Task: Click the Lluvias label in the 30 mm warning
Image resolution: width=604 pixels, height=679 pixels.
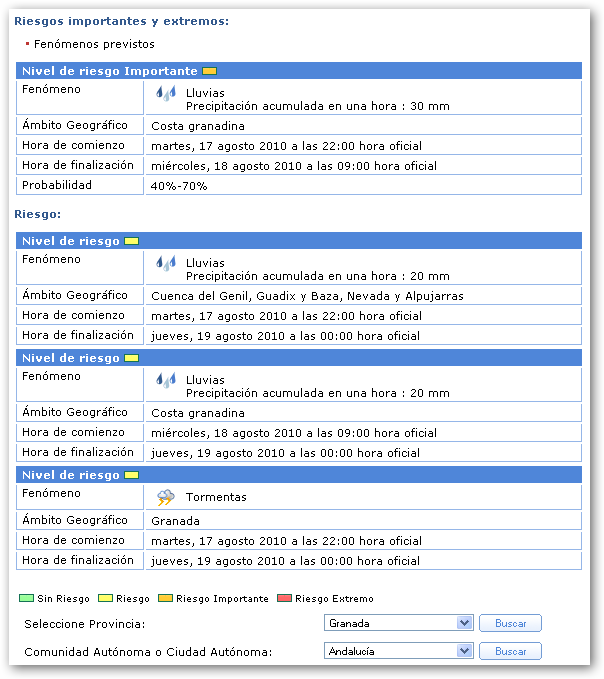Action: [205, 92]
